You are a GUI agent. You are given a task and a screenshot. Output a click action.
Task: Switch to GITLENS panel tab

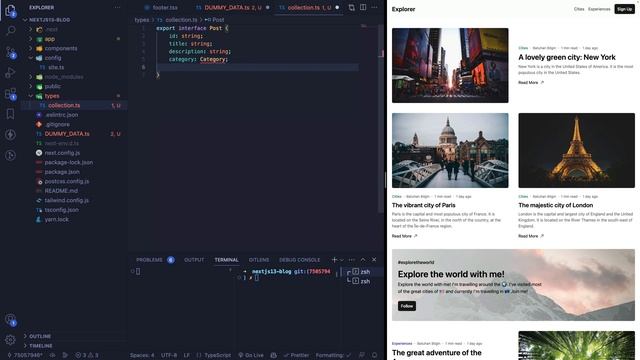259,260
